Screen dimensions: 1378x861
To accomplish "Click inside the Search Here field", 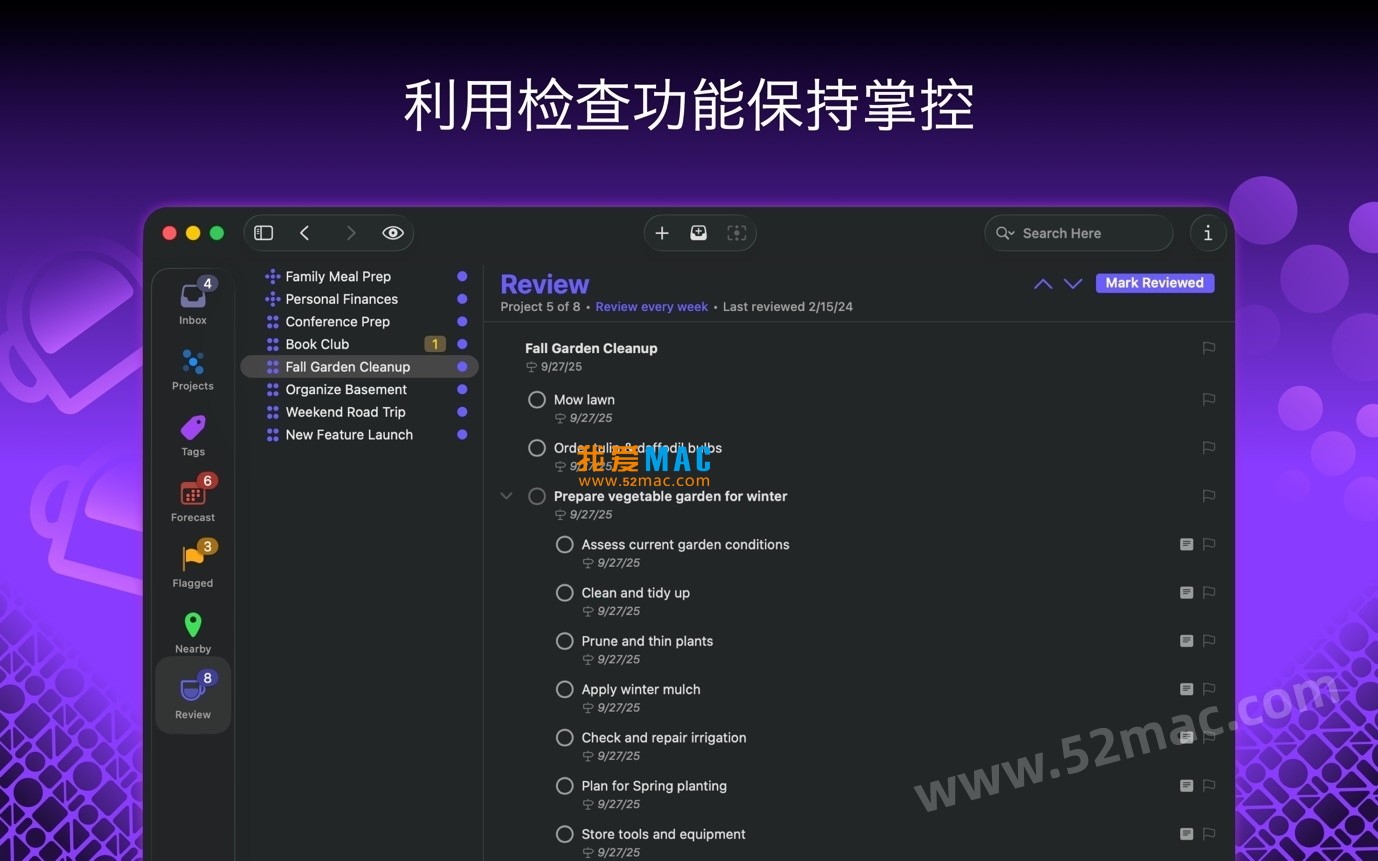I will 1078,232.
